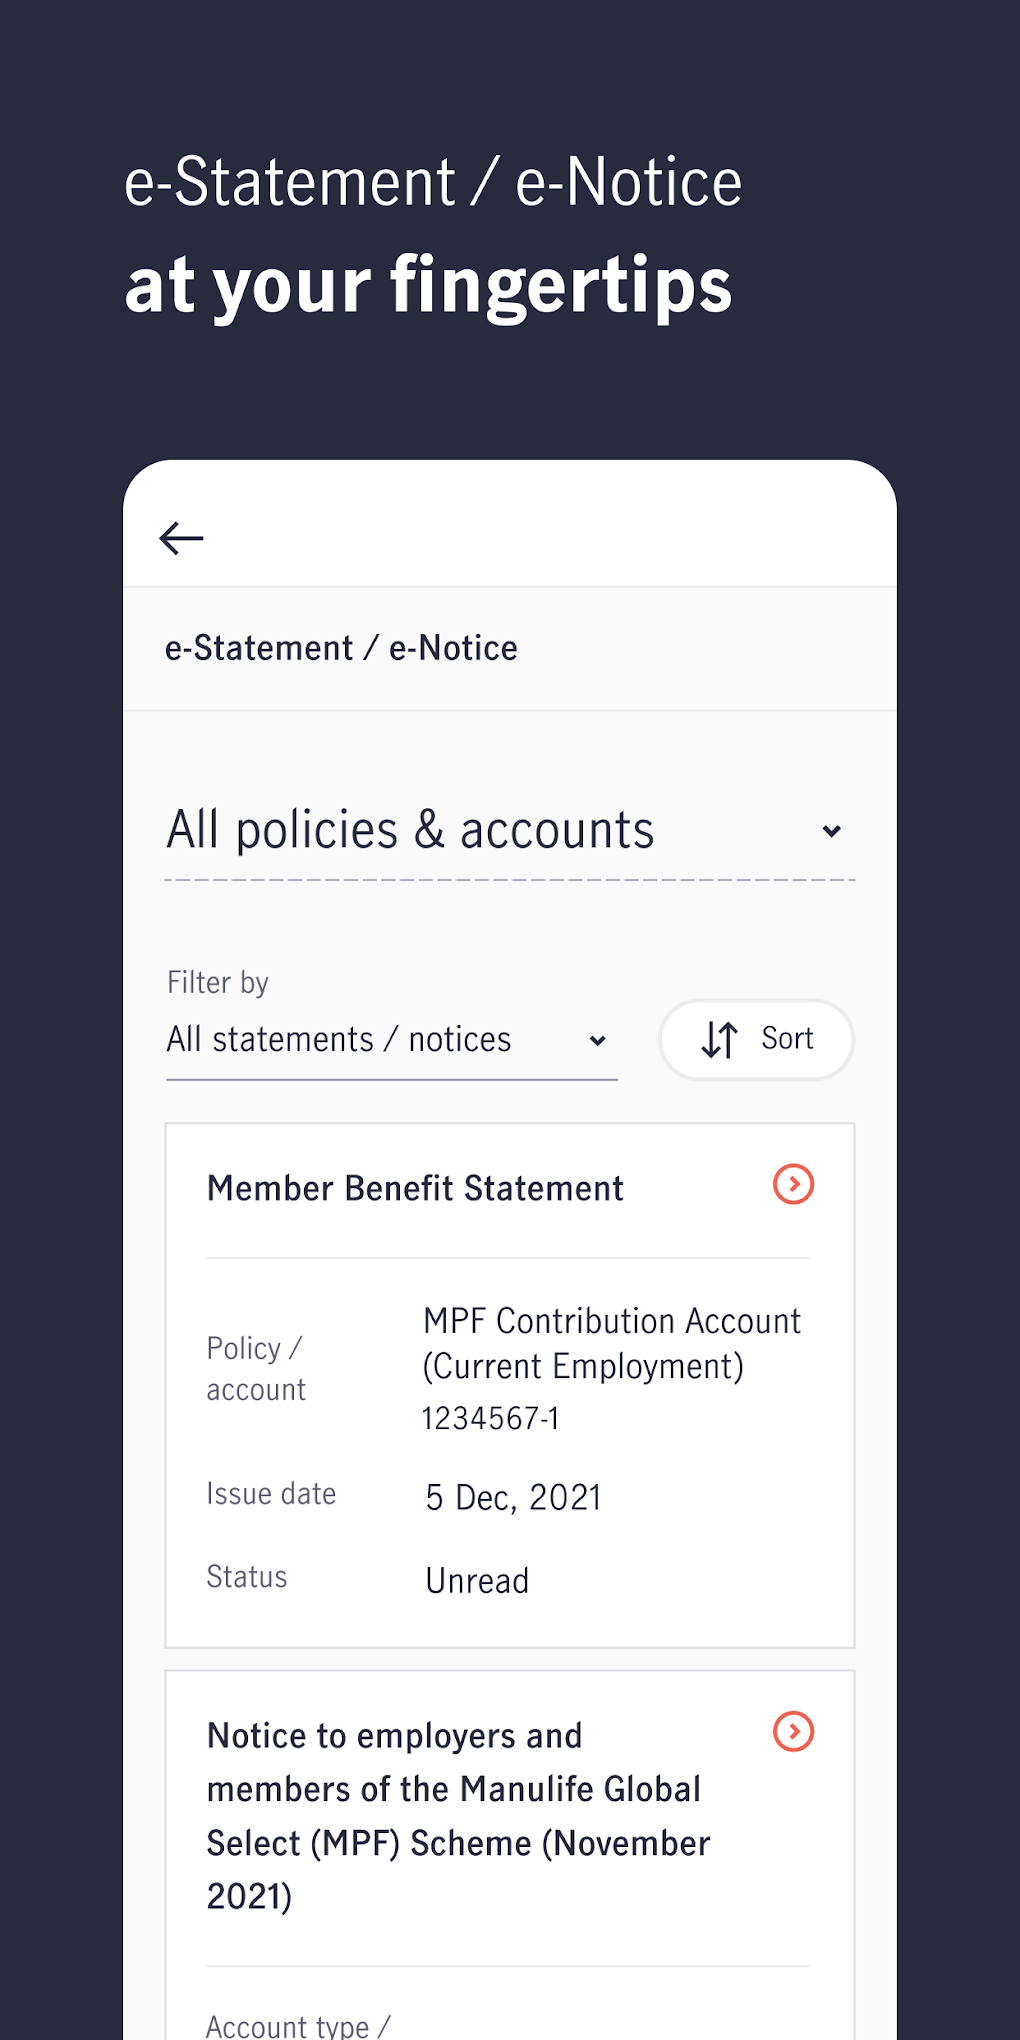
Task: Click account number 1234567-1
Action: 490,1418
